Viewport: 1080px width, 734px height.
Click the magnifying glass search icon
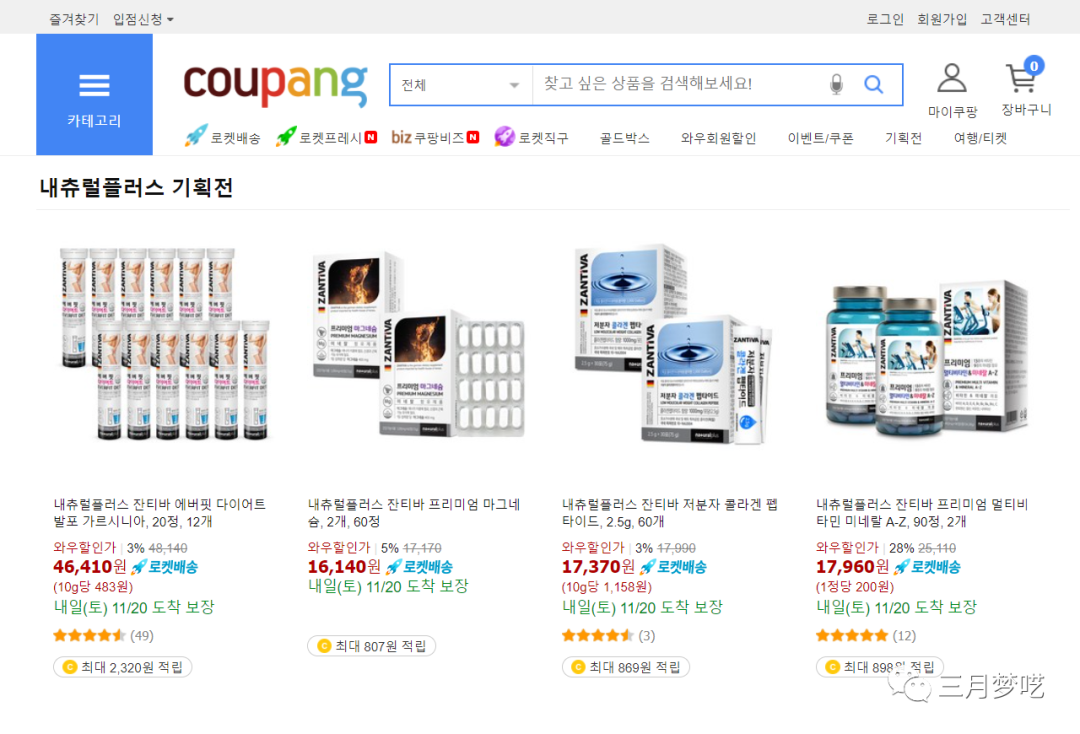tap(873, 84)
